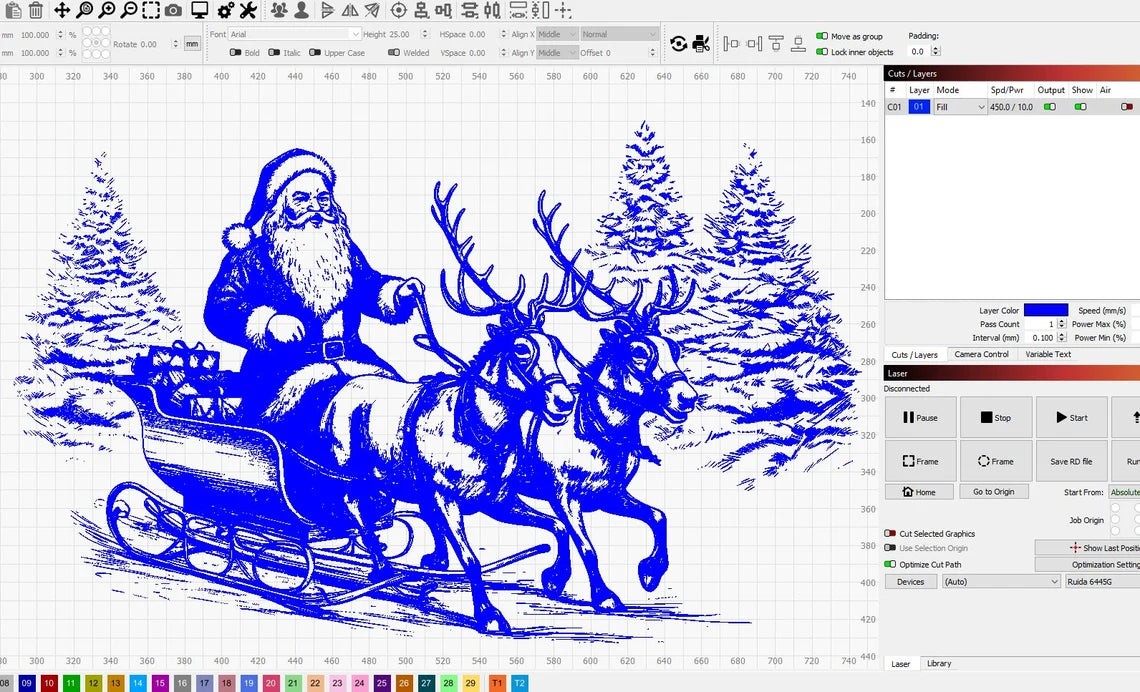Screen dimensions: 1140x692
Task: Select the Pan/move view tool
Action: 62,10
